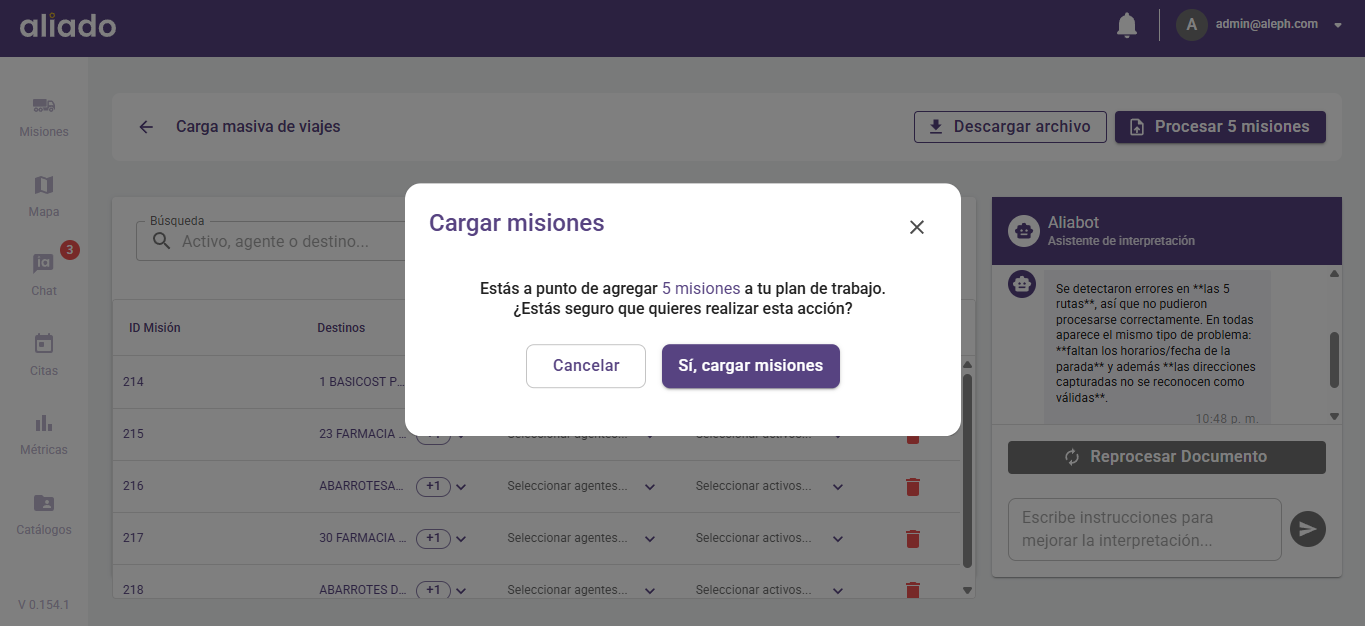Open Misiones truck icon in sidebar
Screen dimensions: 1365x626
tap(44, 106)
